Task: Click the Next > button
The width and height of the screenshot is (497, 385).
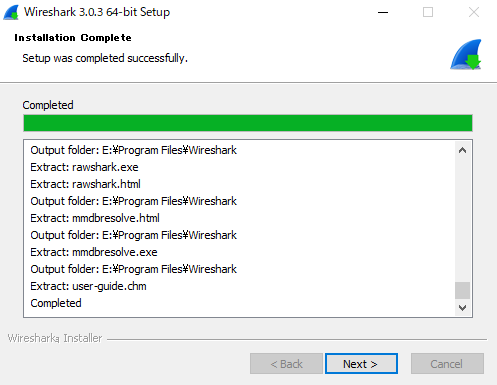Action: pos(361,364)
